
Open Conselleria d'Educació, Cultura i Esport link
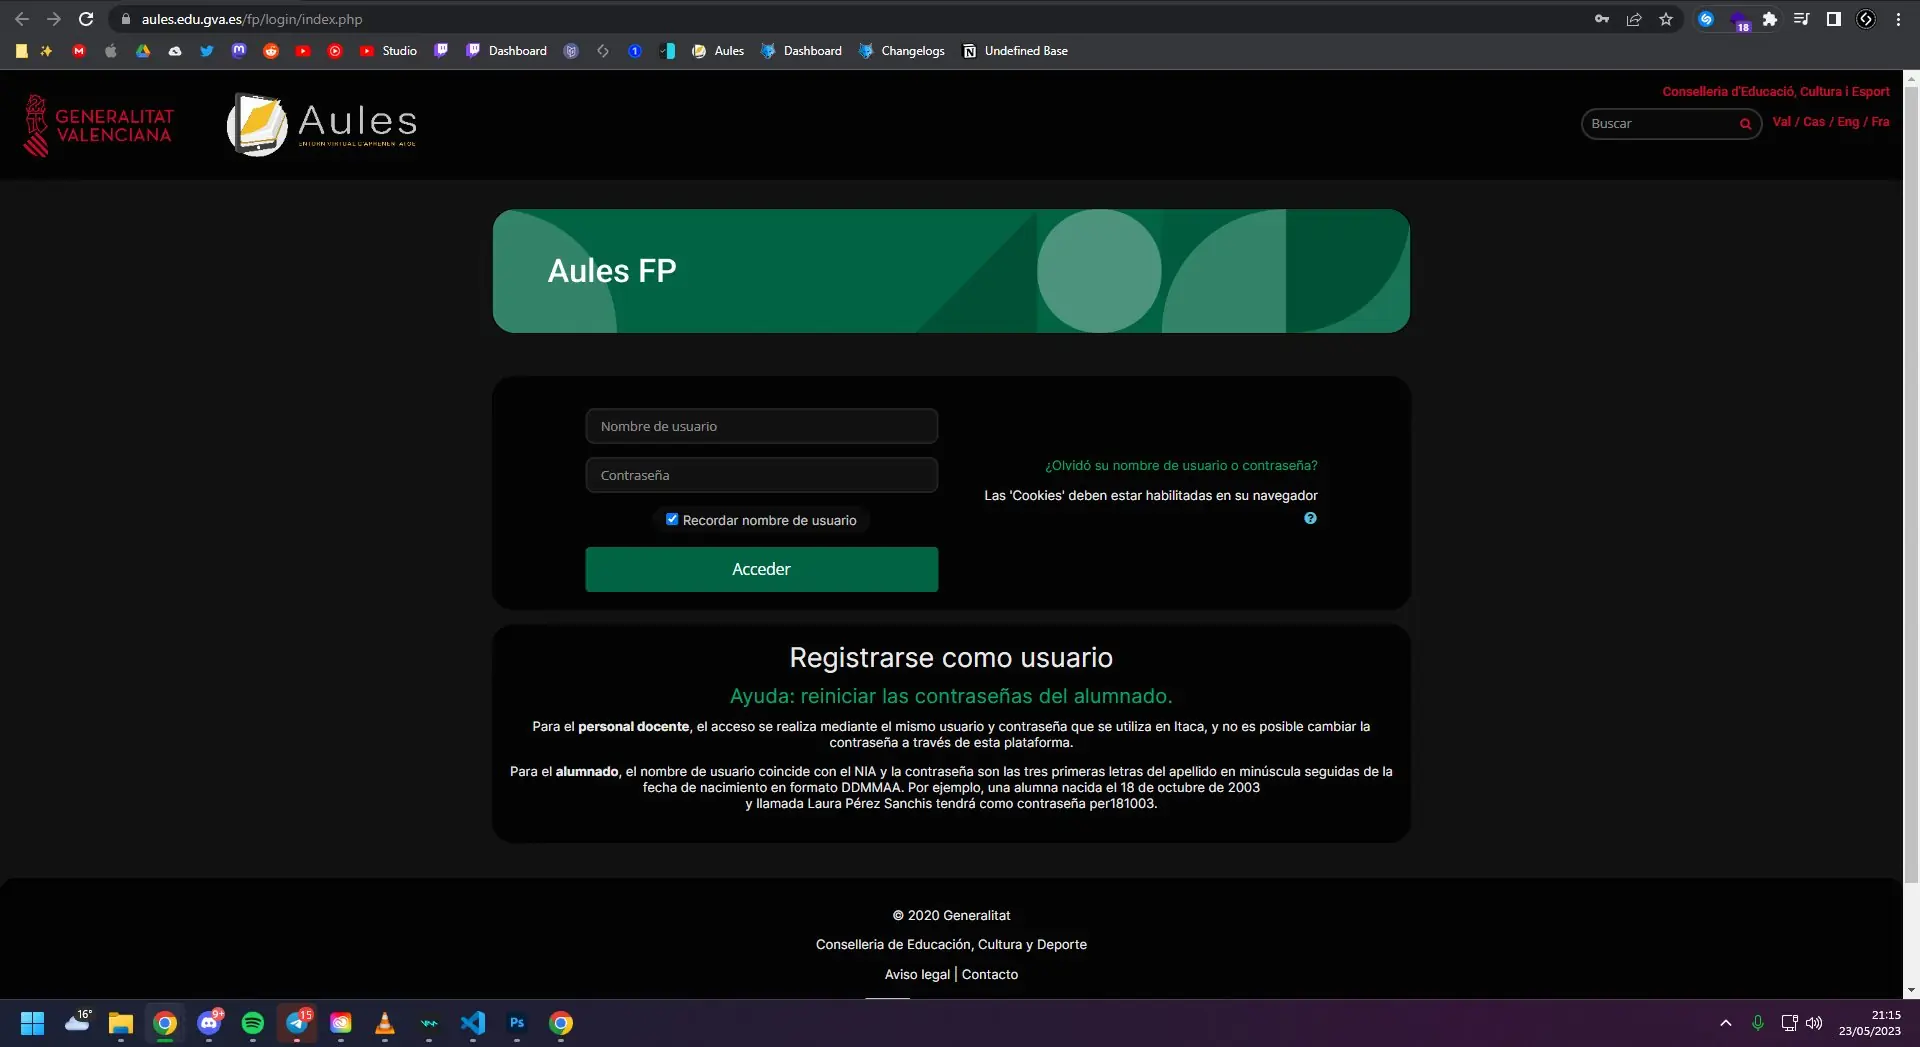click(1776, 91)
